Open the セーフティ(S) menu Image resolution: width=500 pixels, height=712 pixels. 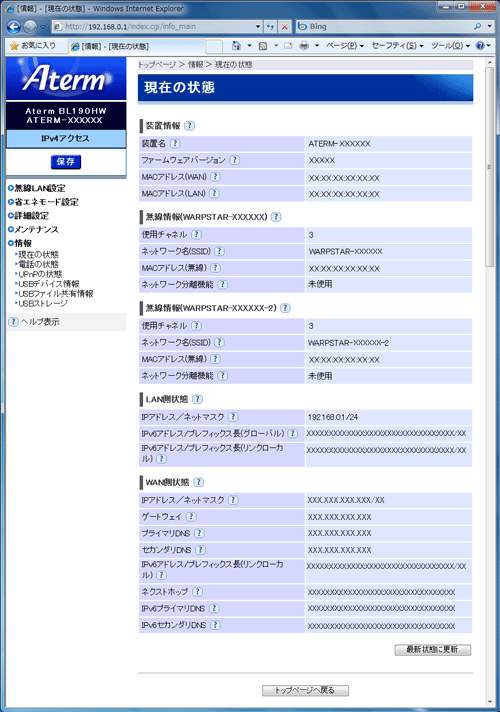pyautogui.click(x=398, y=46)
